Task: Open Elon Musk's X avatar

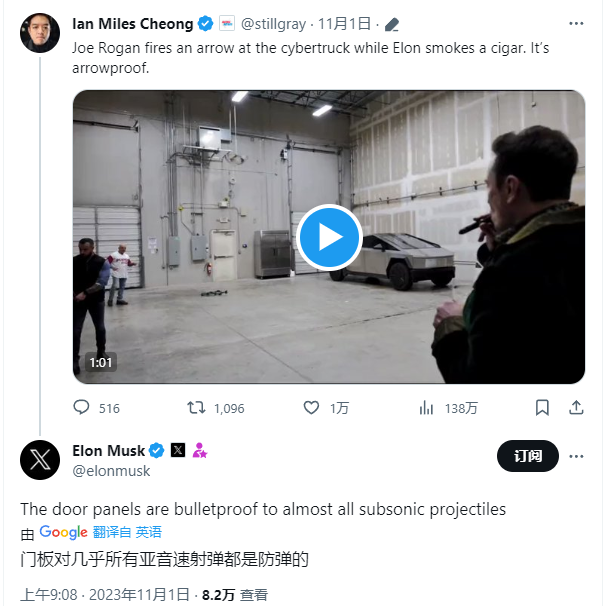Action: point(40,460)
